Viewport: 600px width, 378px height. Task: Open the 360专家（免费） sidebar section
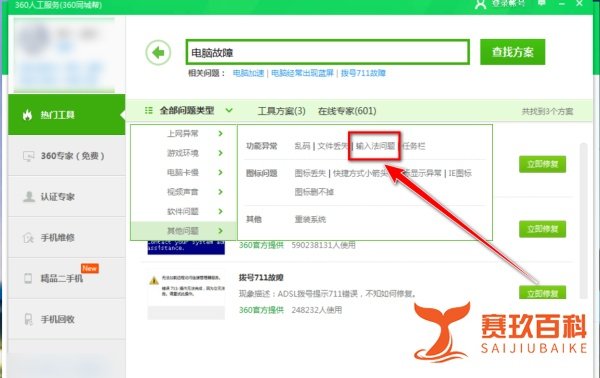click(x=67, y=156)
